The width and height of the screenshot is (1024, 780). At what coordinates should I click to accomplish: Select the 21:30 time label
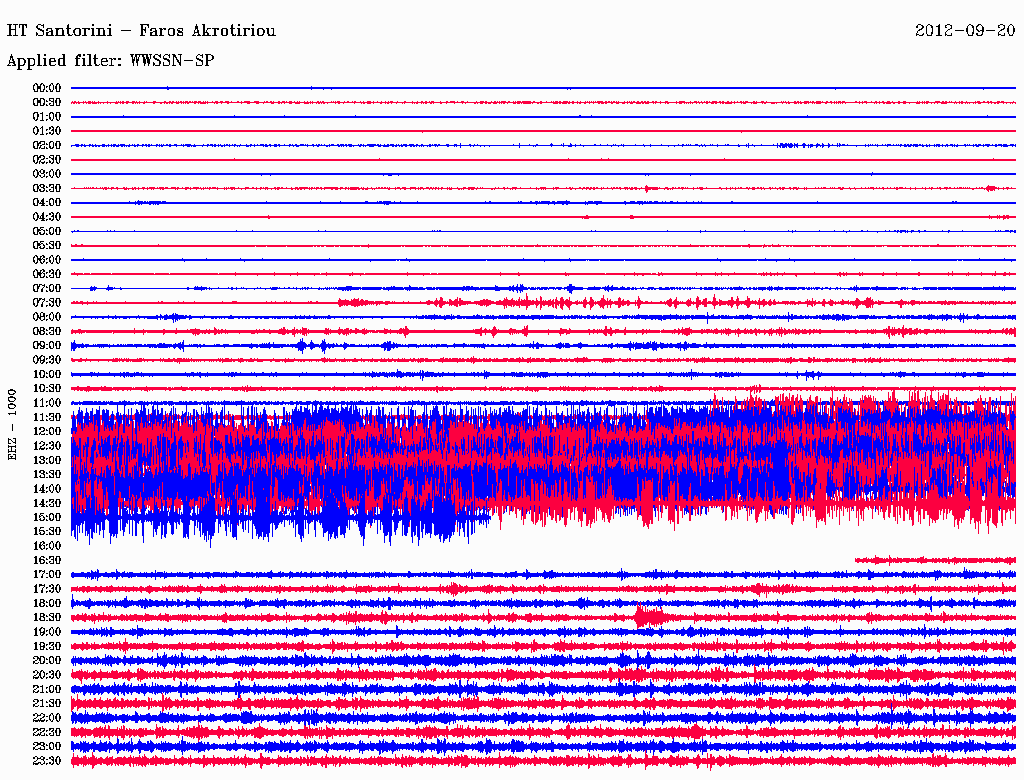47,704
